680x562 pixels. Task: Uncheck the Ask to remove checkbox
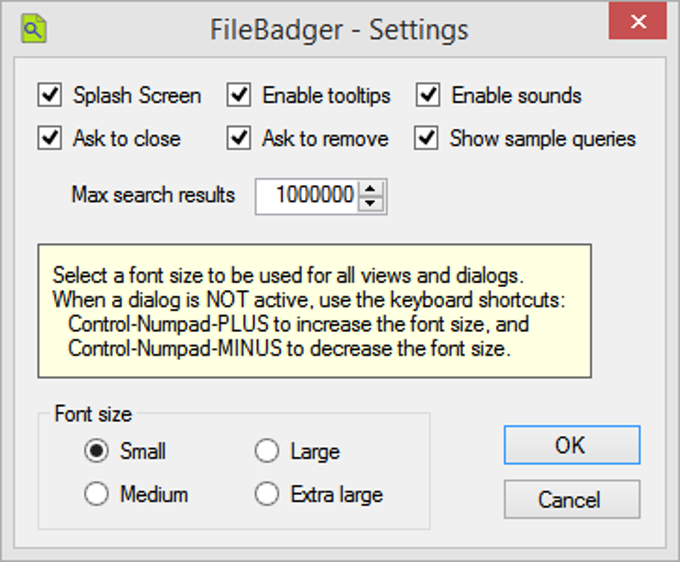(239, 138)
